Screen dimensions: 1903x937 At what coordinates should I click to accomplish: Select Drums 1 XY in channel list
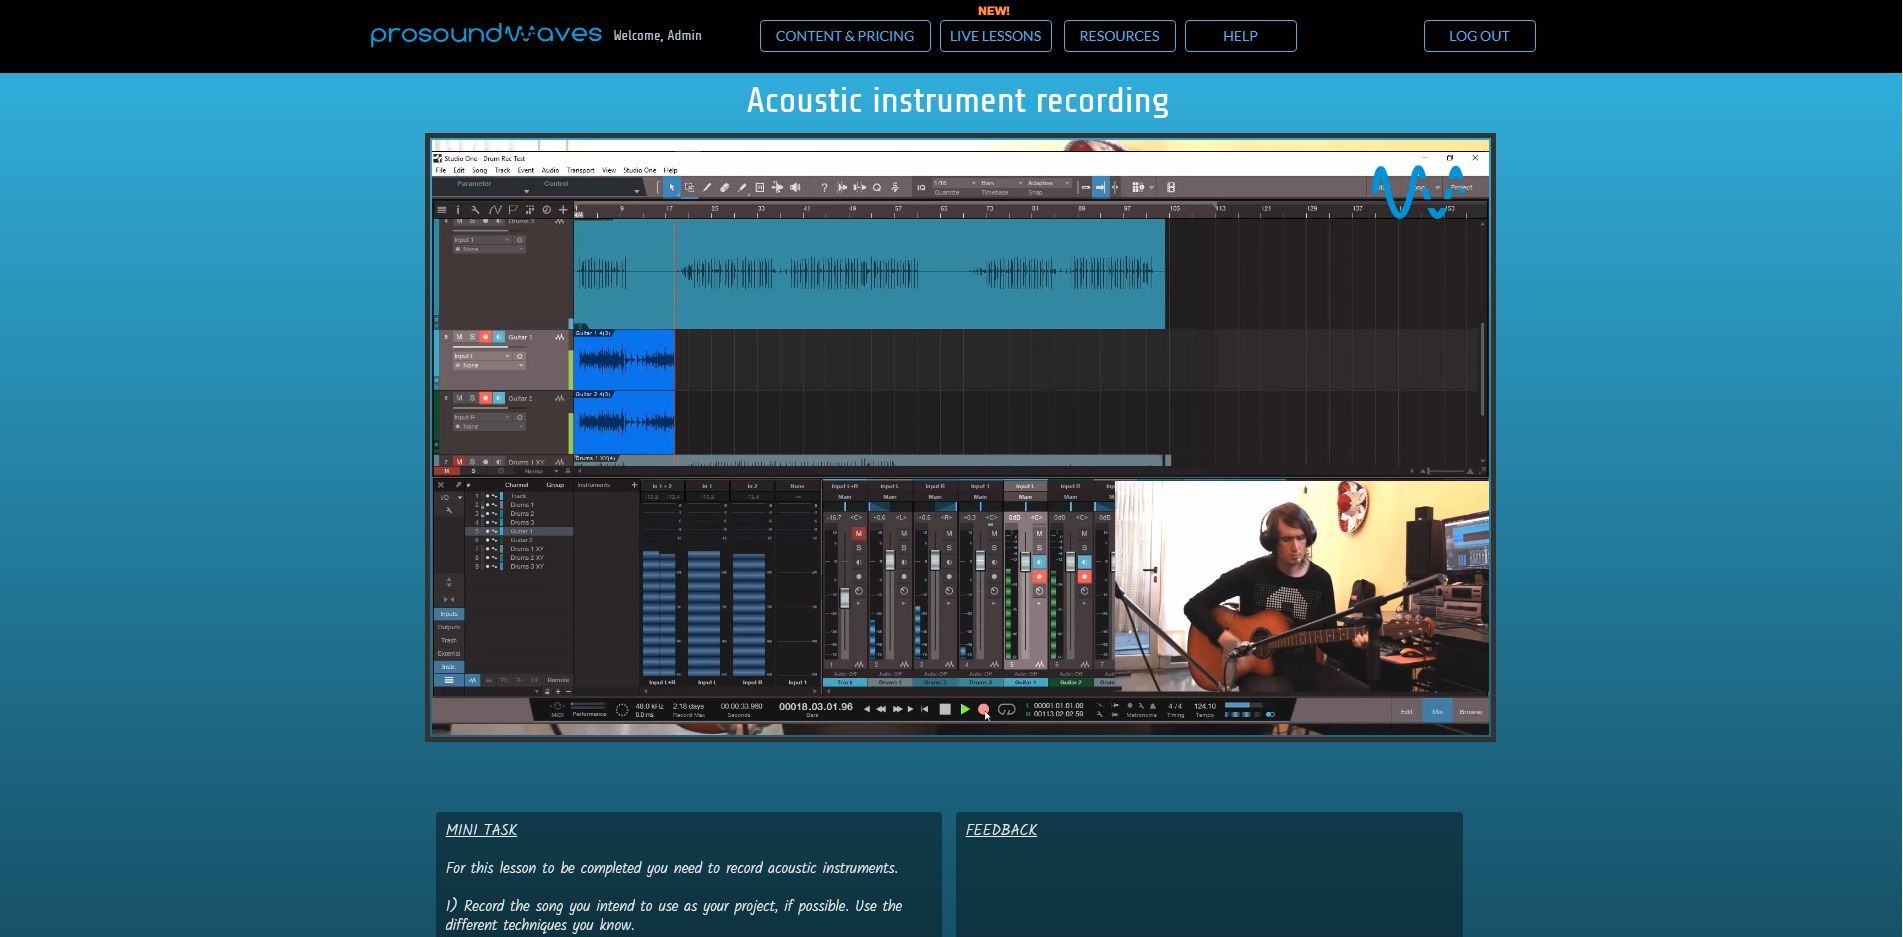[x=526, y=549]
